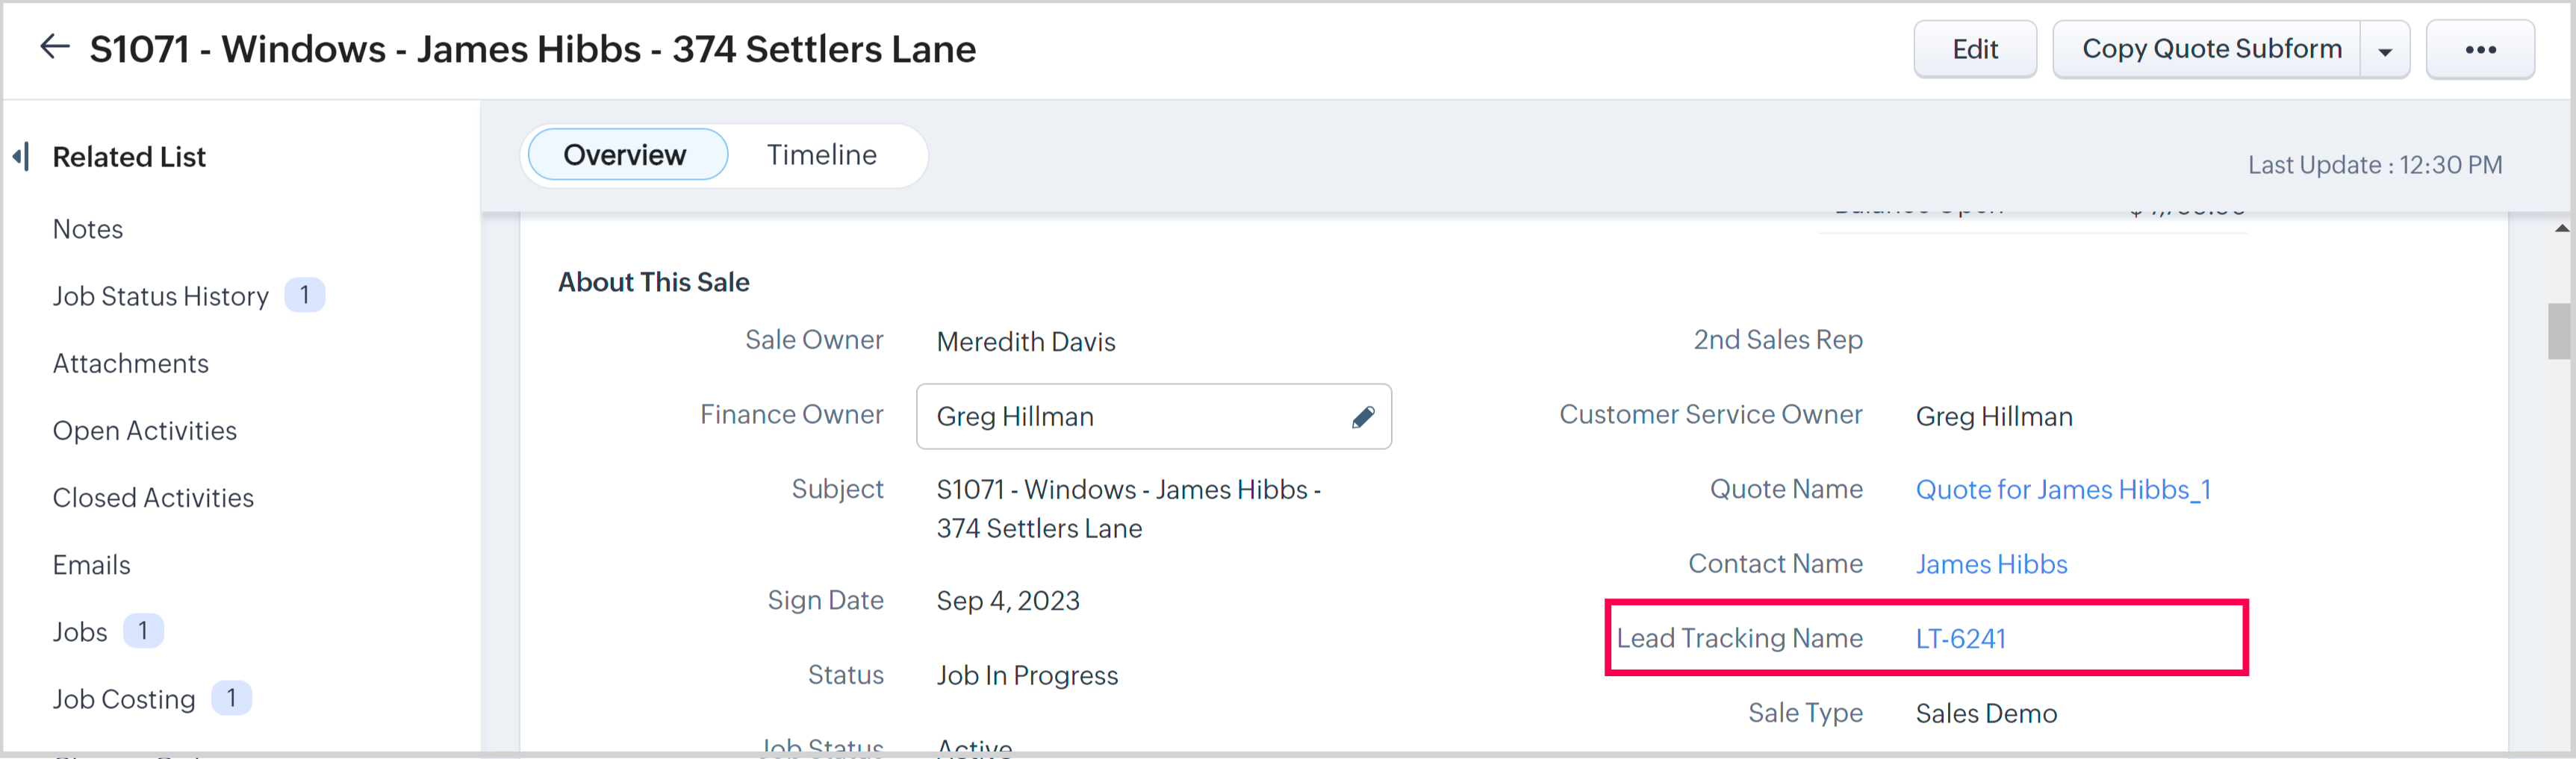
Task: Open the James Hibbs contact link
Action: pos(1990,564)
